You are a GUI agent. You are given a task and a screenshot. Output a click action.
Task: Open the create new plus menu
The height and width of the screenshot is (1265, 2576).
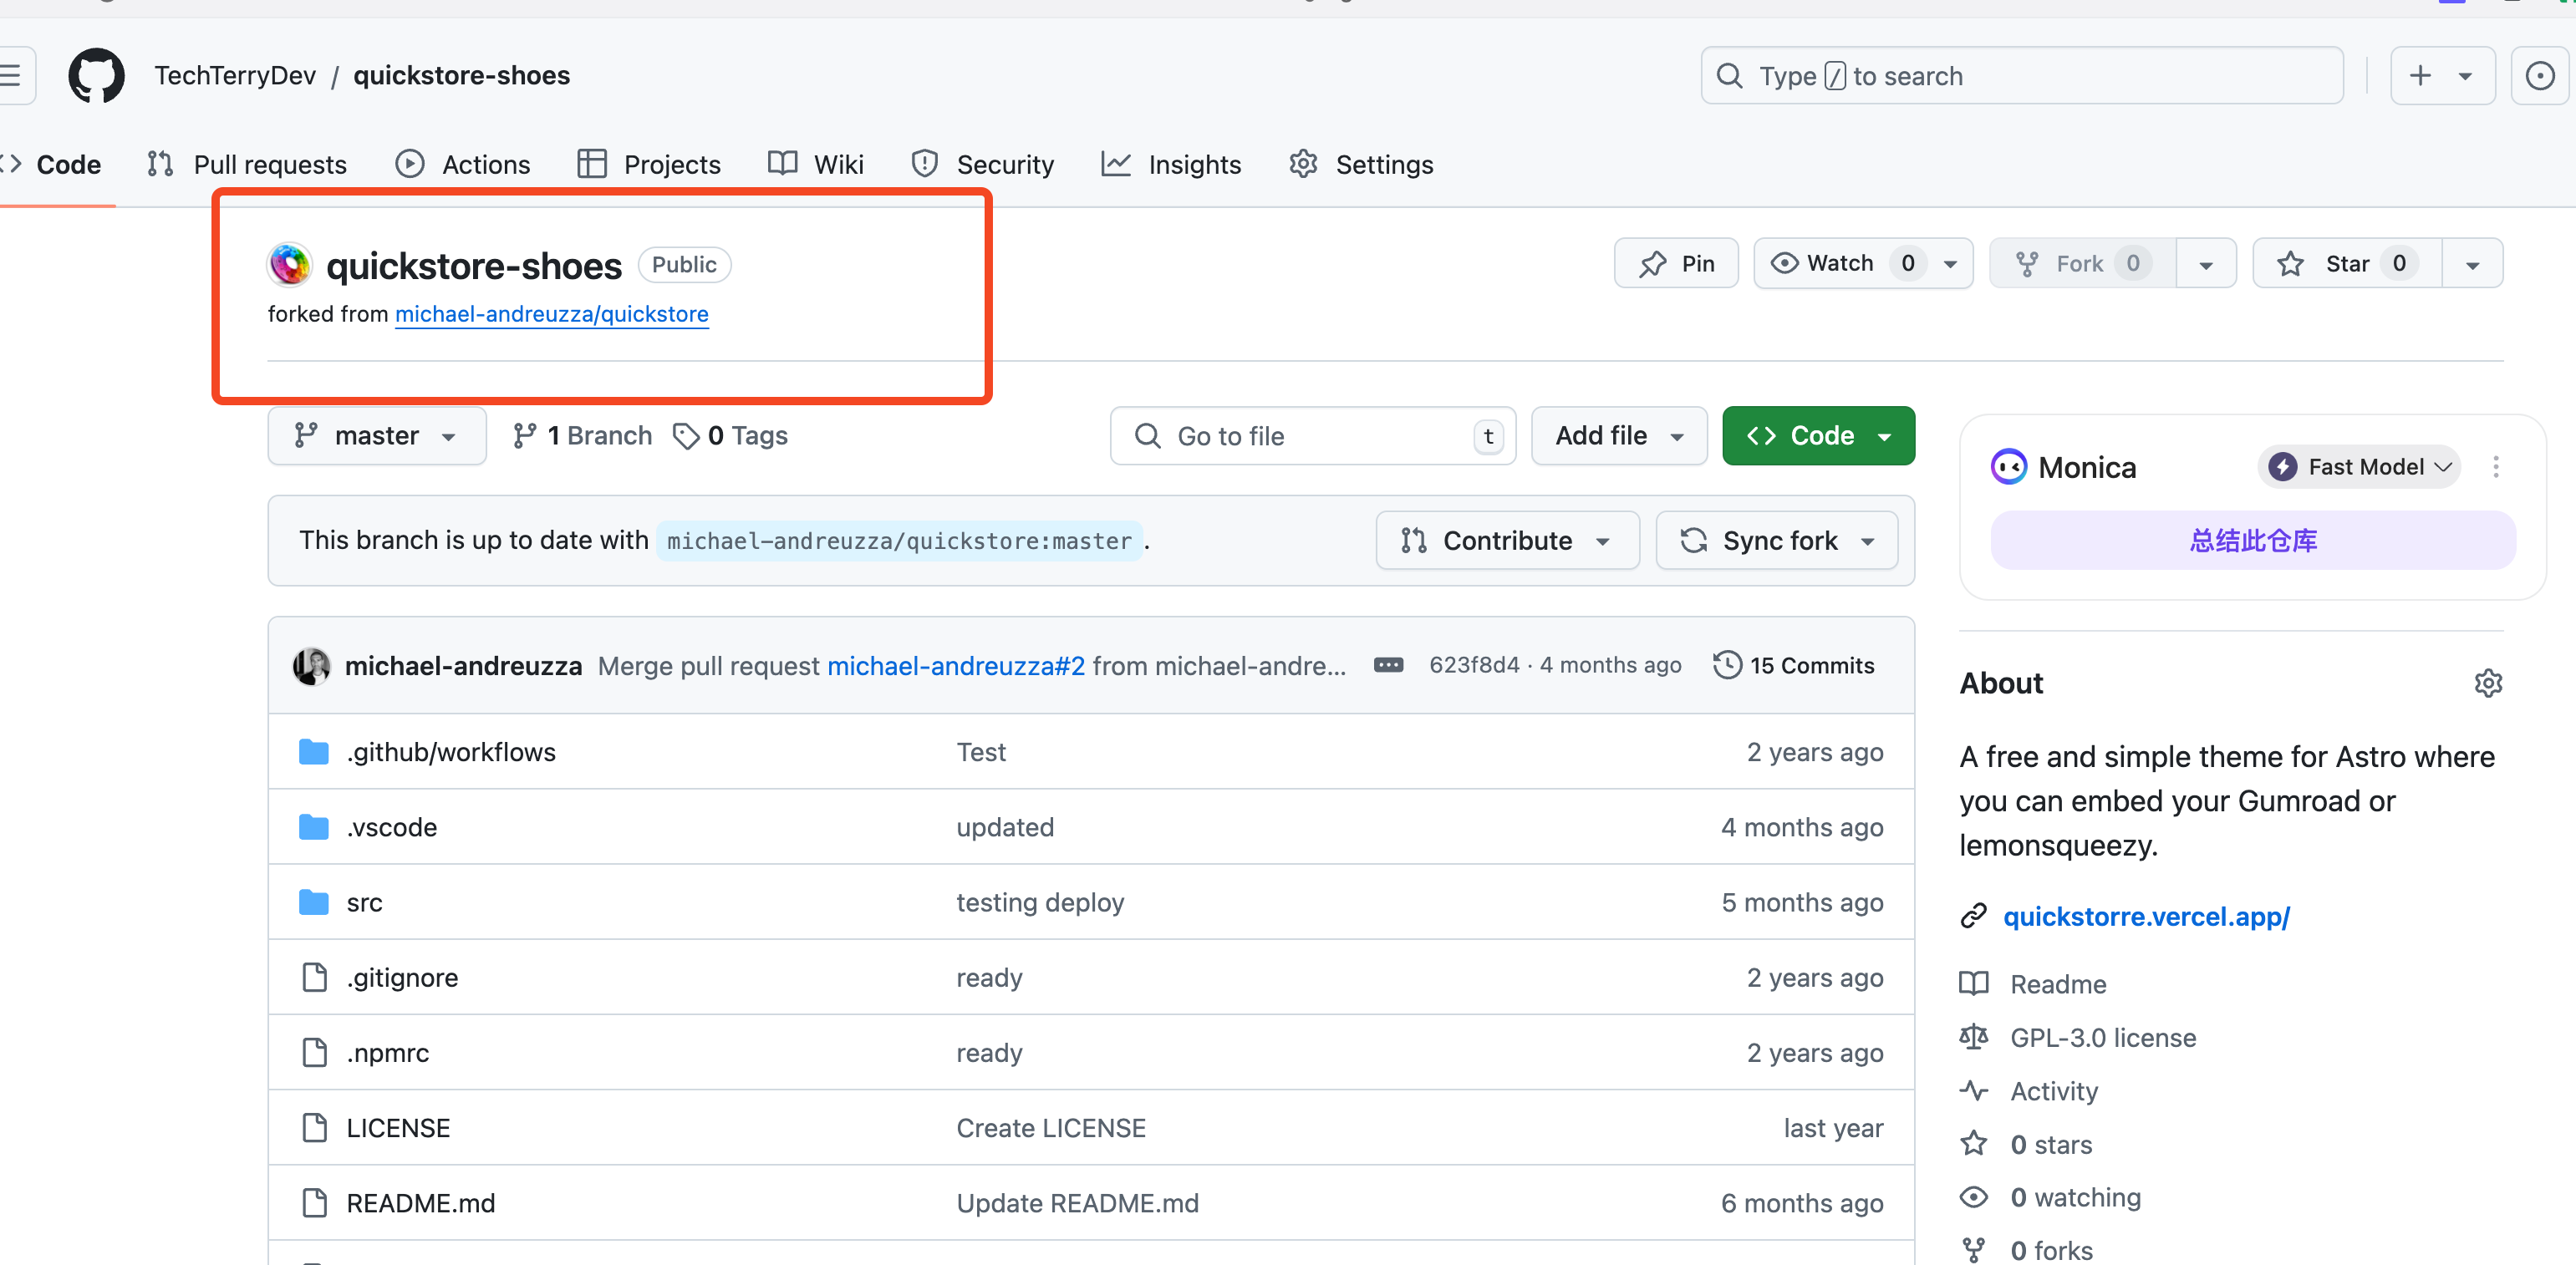tap(2443, 75)
